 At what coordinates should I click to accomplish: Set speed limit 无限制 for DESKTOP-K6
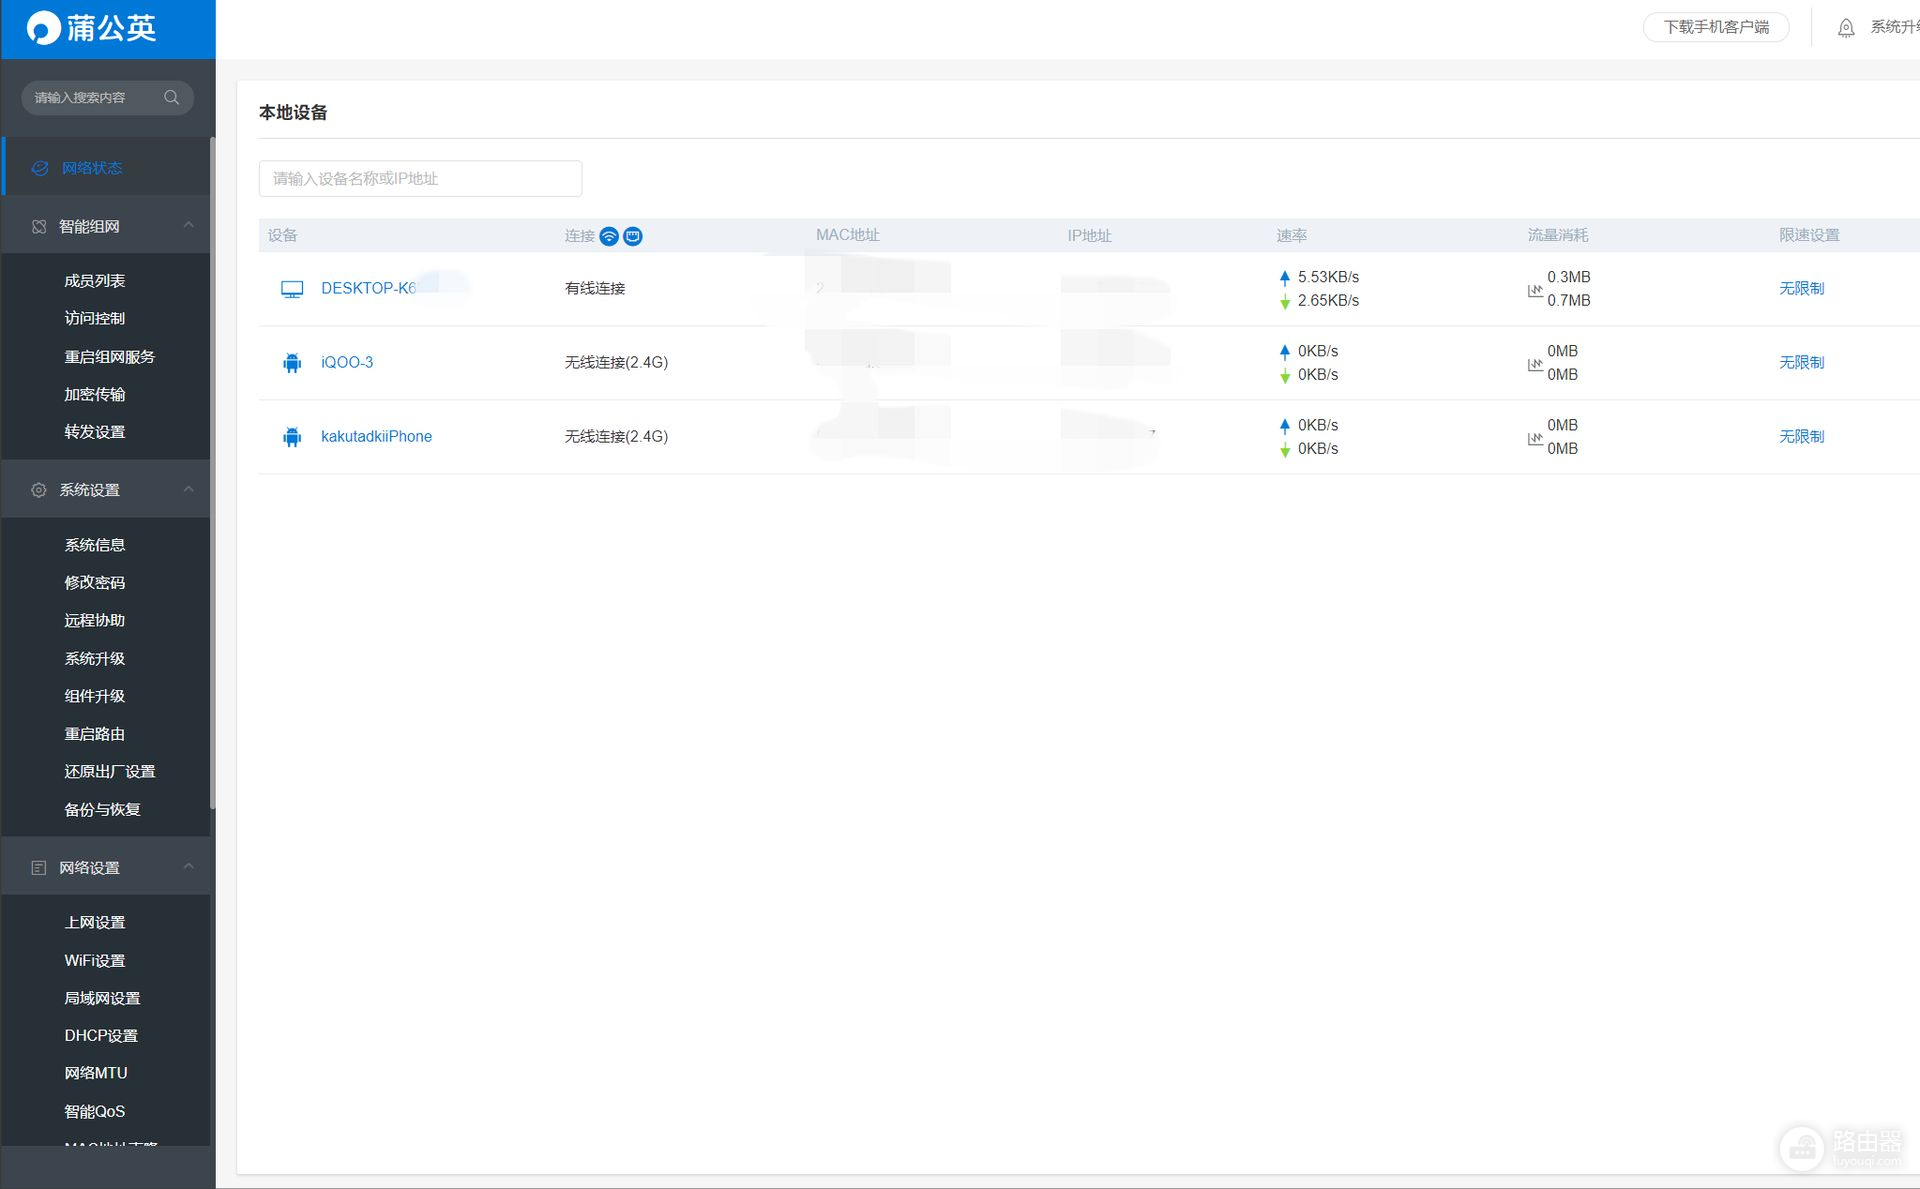(x=1801, y=288)
